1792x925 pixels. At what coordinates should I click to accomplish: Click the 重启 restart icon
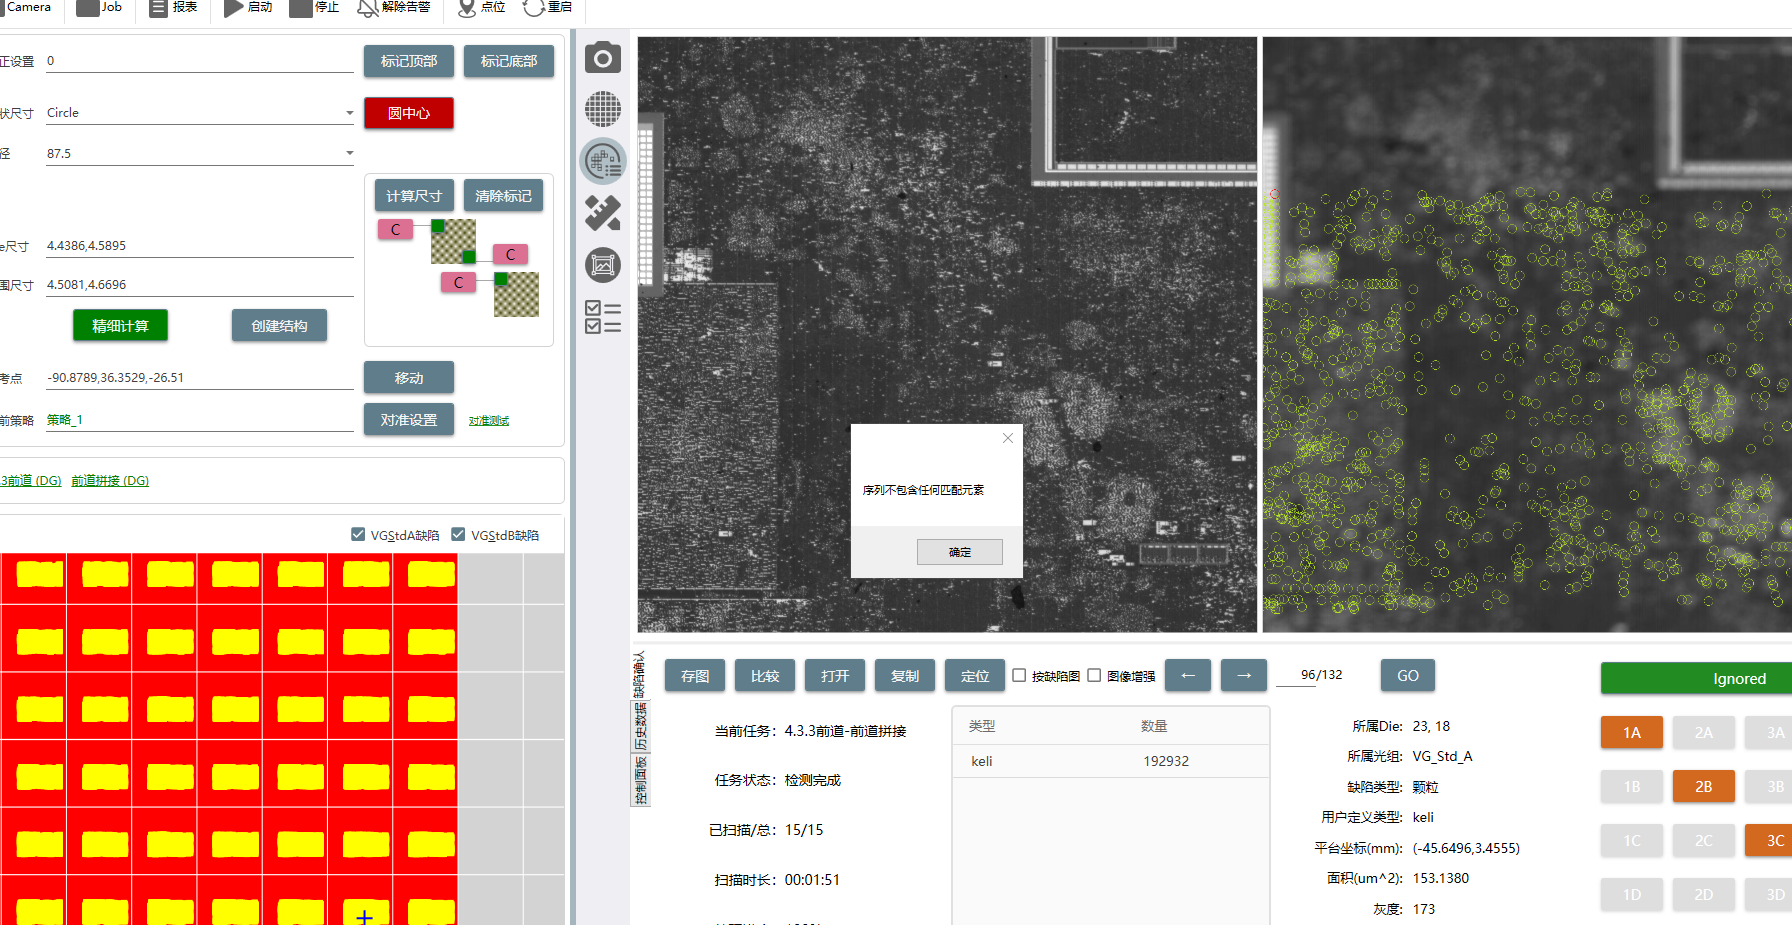(533, 8)
